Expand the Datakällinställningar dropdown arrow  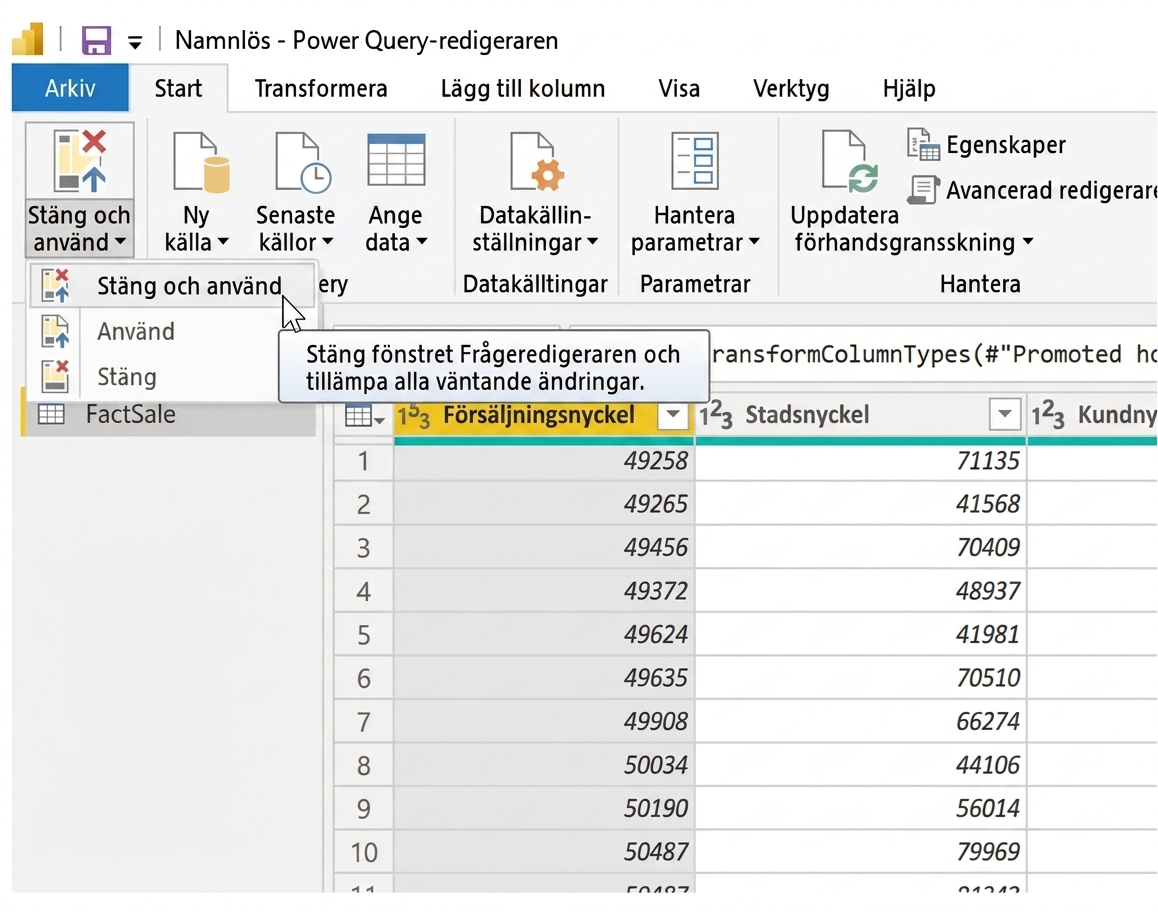(592, 242)
